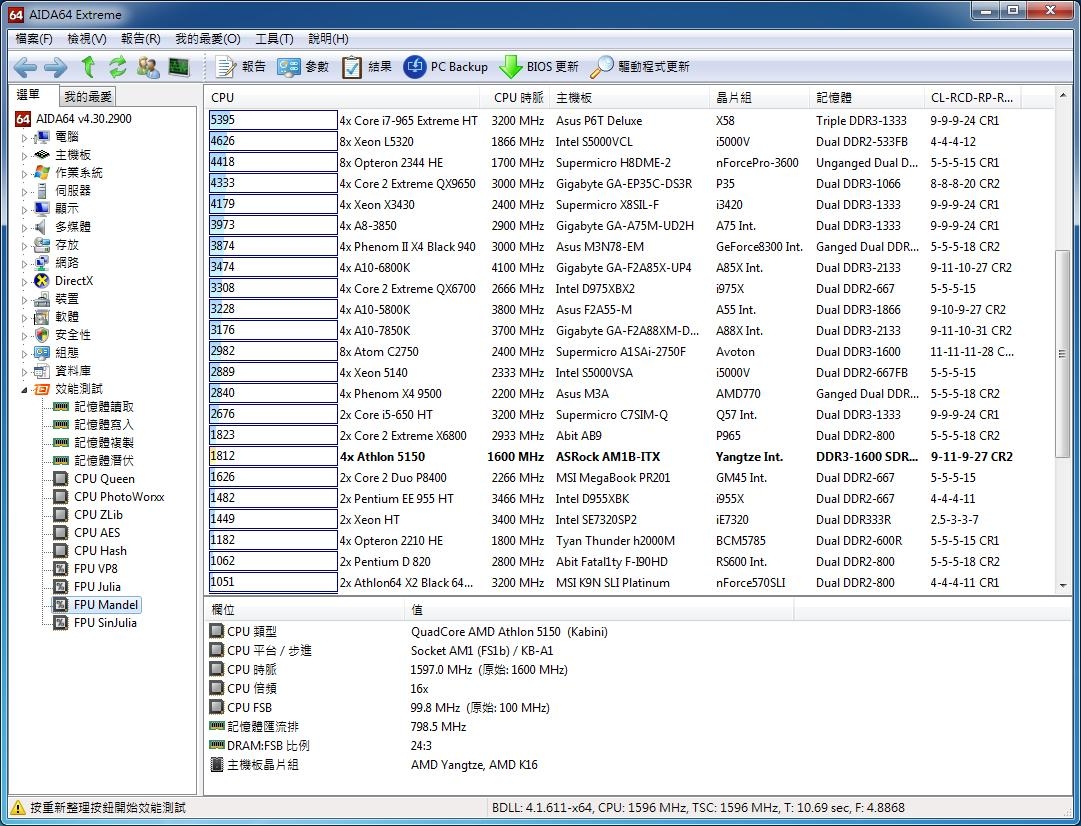The height and width of the screenshot is (826, 1081).
Task: Sort results by the 主機板 column header
Action: pyautogui.click(x=630, y=98)
